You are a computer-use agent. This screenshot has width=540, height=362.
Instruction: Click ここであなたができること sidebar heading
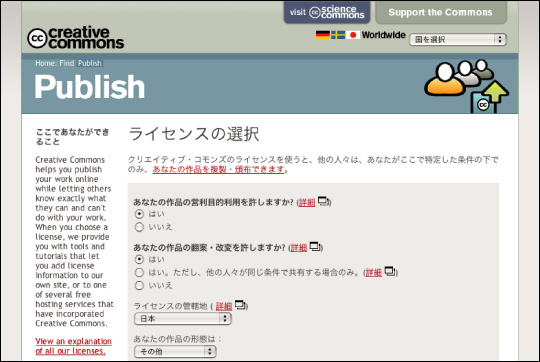72,137
